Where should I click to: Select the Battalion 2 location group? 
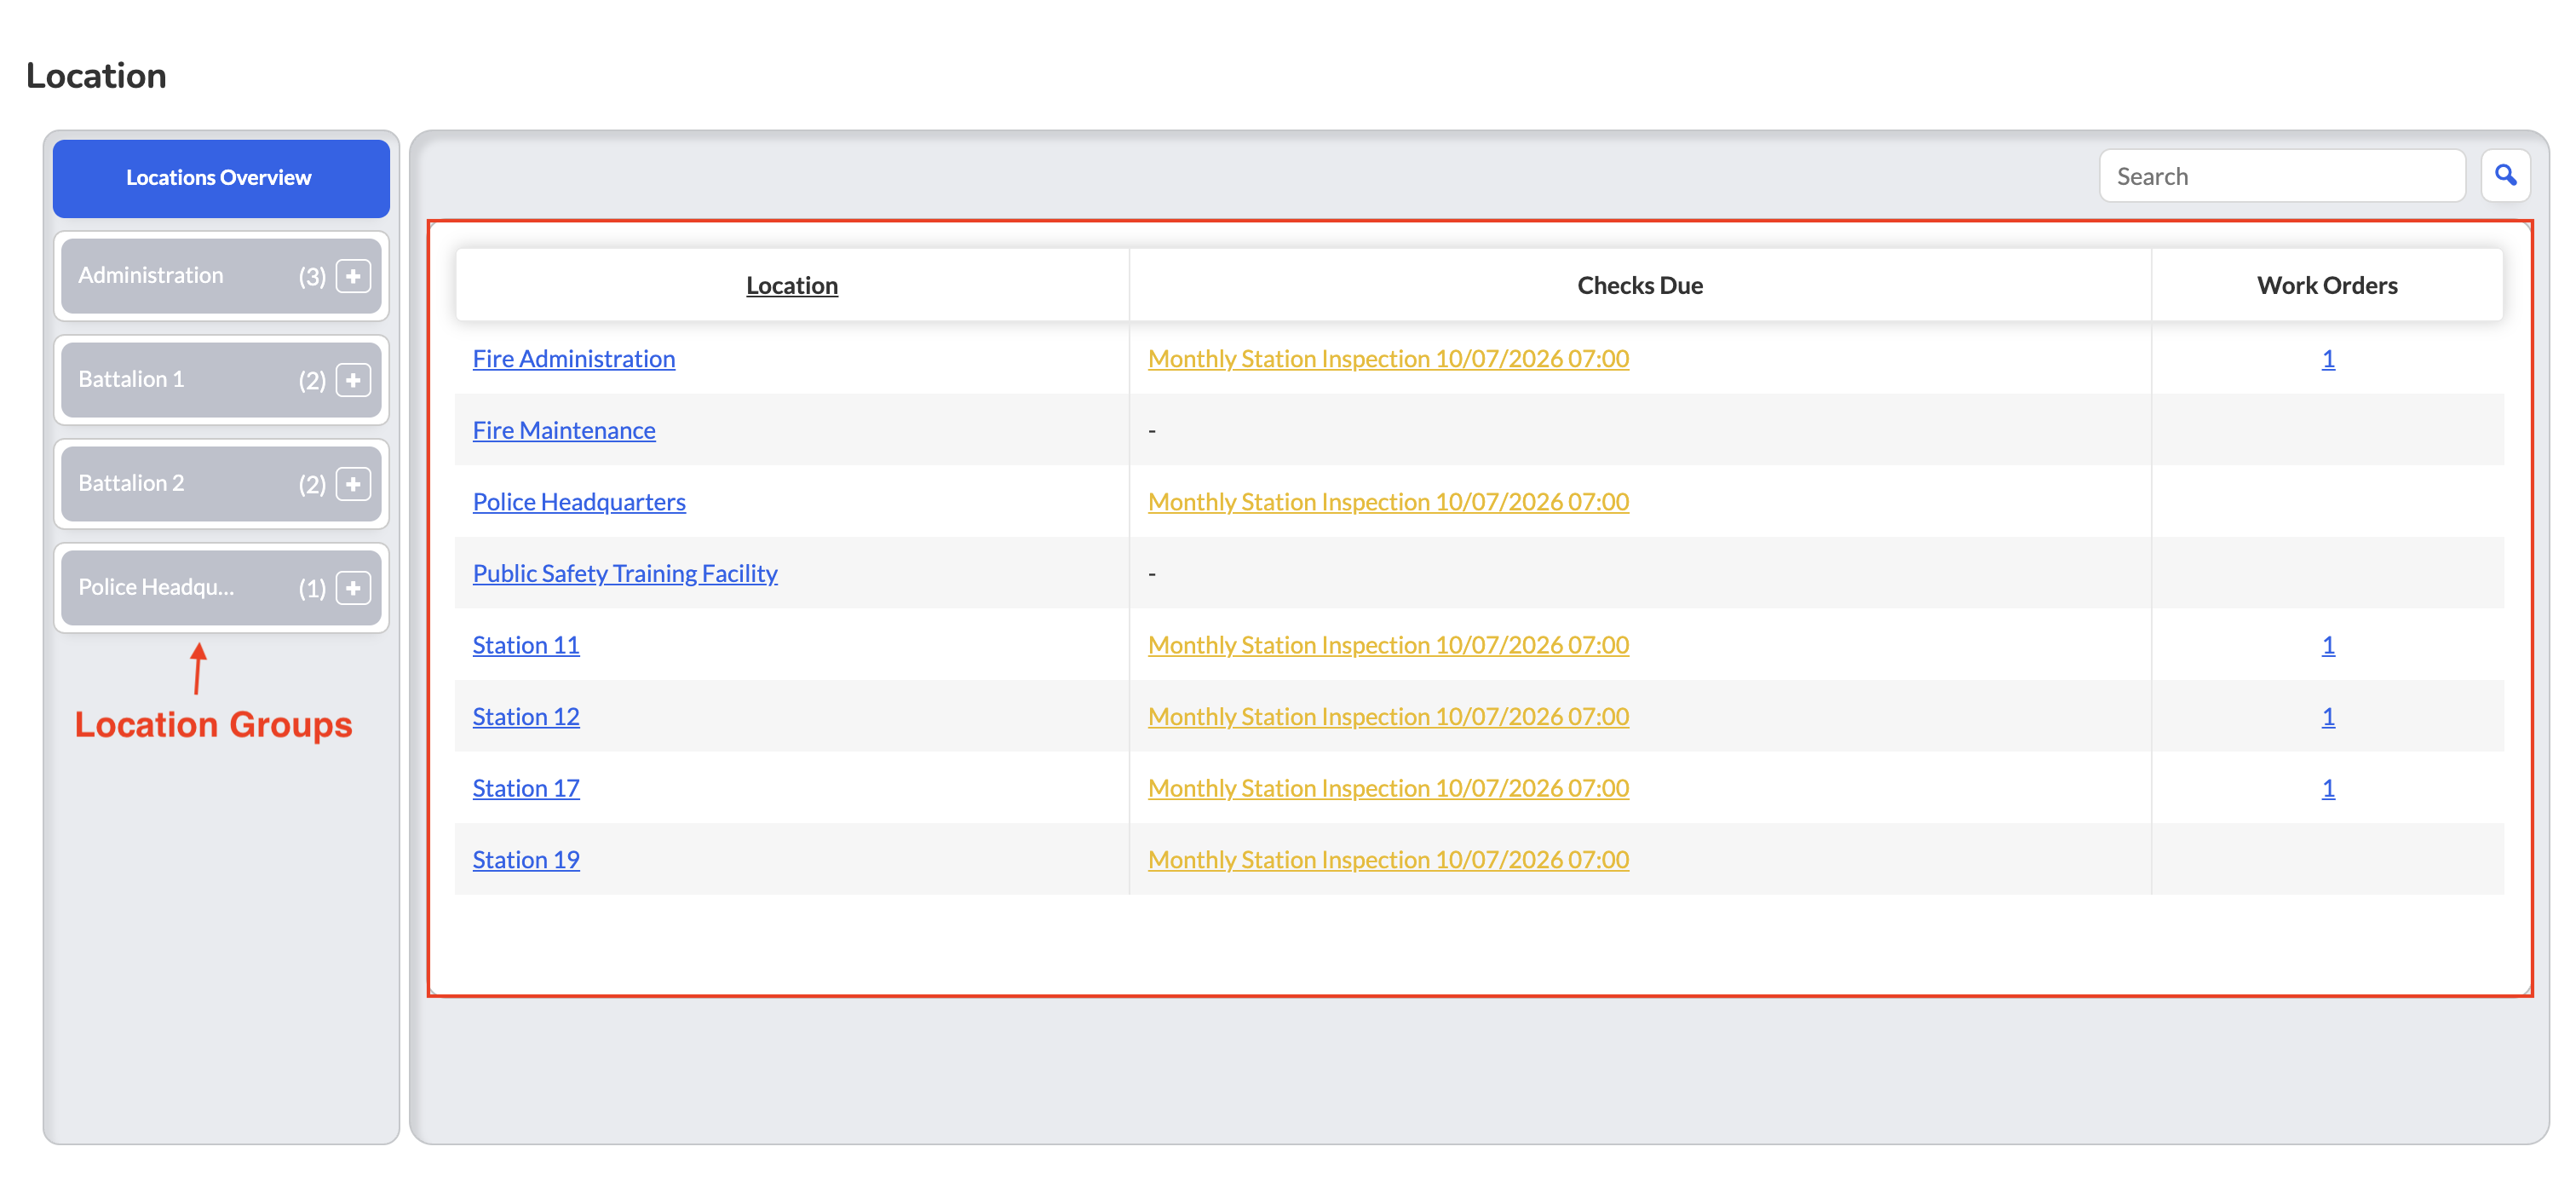coord(221,484)
